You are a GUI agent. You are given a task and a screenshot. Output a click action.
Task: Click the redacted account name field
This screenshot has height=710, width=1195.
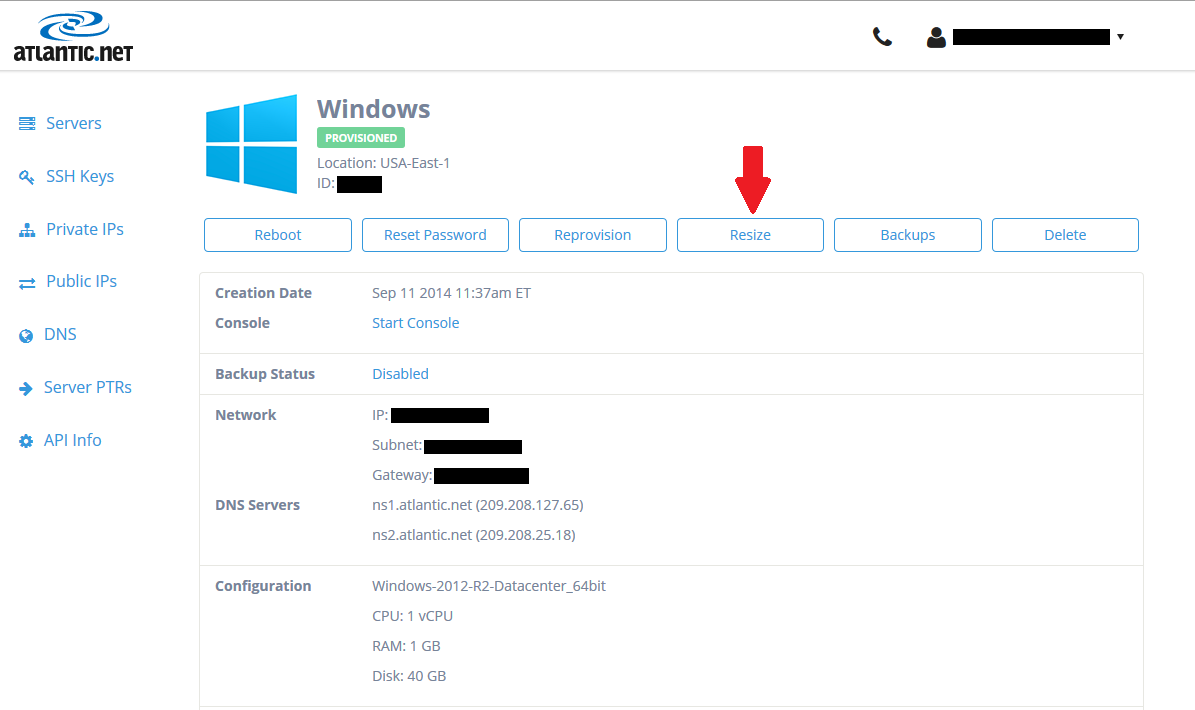pyautogui.click(x=1031, y=37)
